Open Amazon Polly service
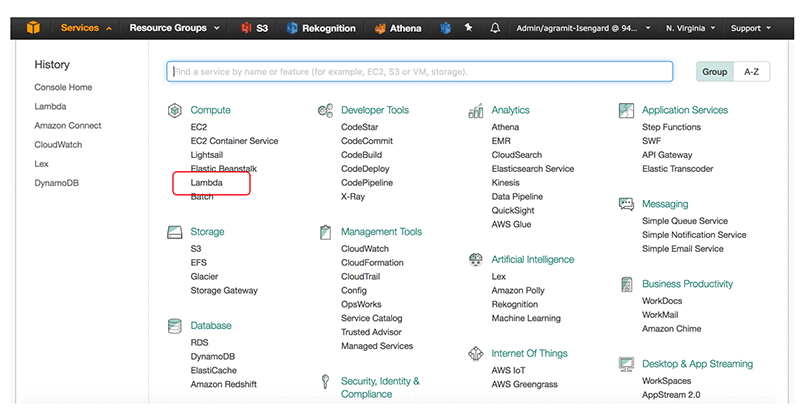Viewport: 800px width, 413px height. click(518, 290)
